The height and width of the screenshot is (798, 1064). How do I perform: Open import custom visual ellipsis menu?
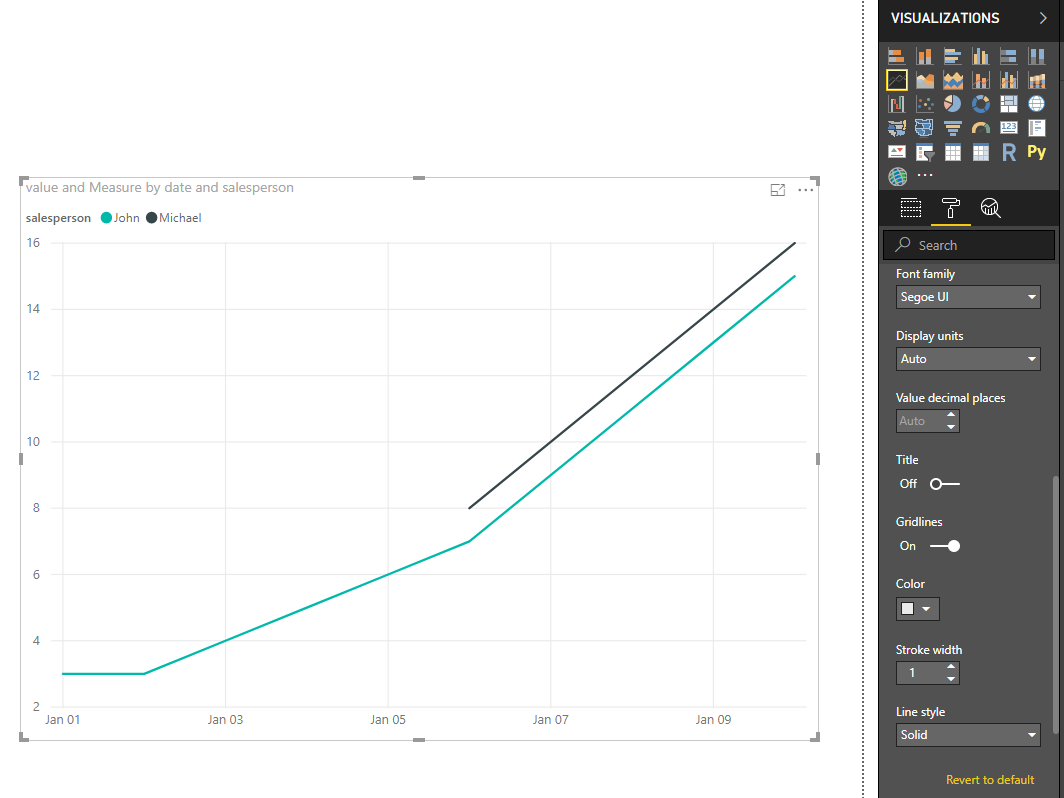(925, 175)
